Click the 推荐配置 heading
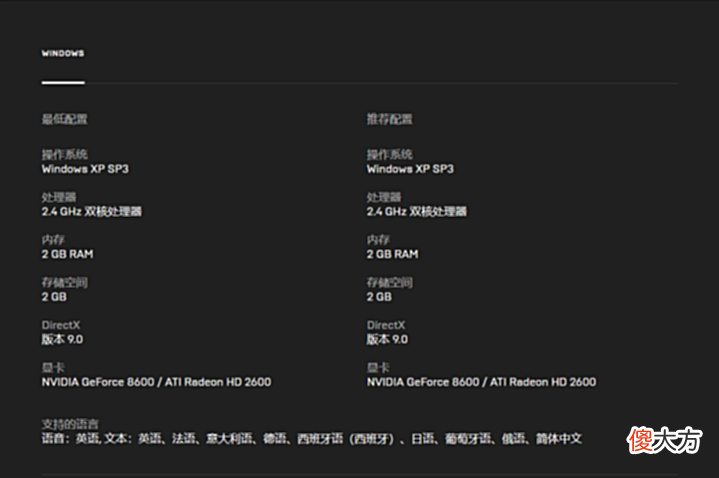Viewport: 719px width, 478px height. pos(389,119)
